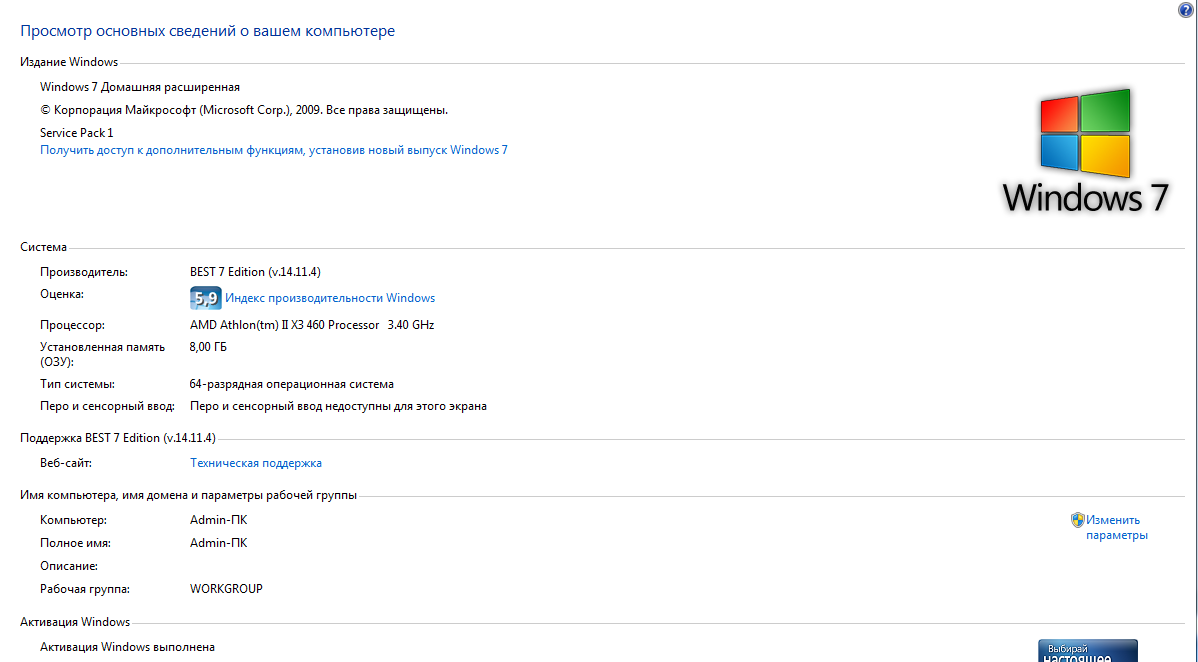Click the 64-разрядная операционная система text
The height and width of the screenshot is (662, 1198).
pyautogui.click(x=292, y=384)
